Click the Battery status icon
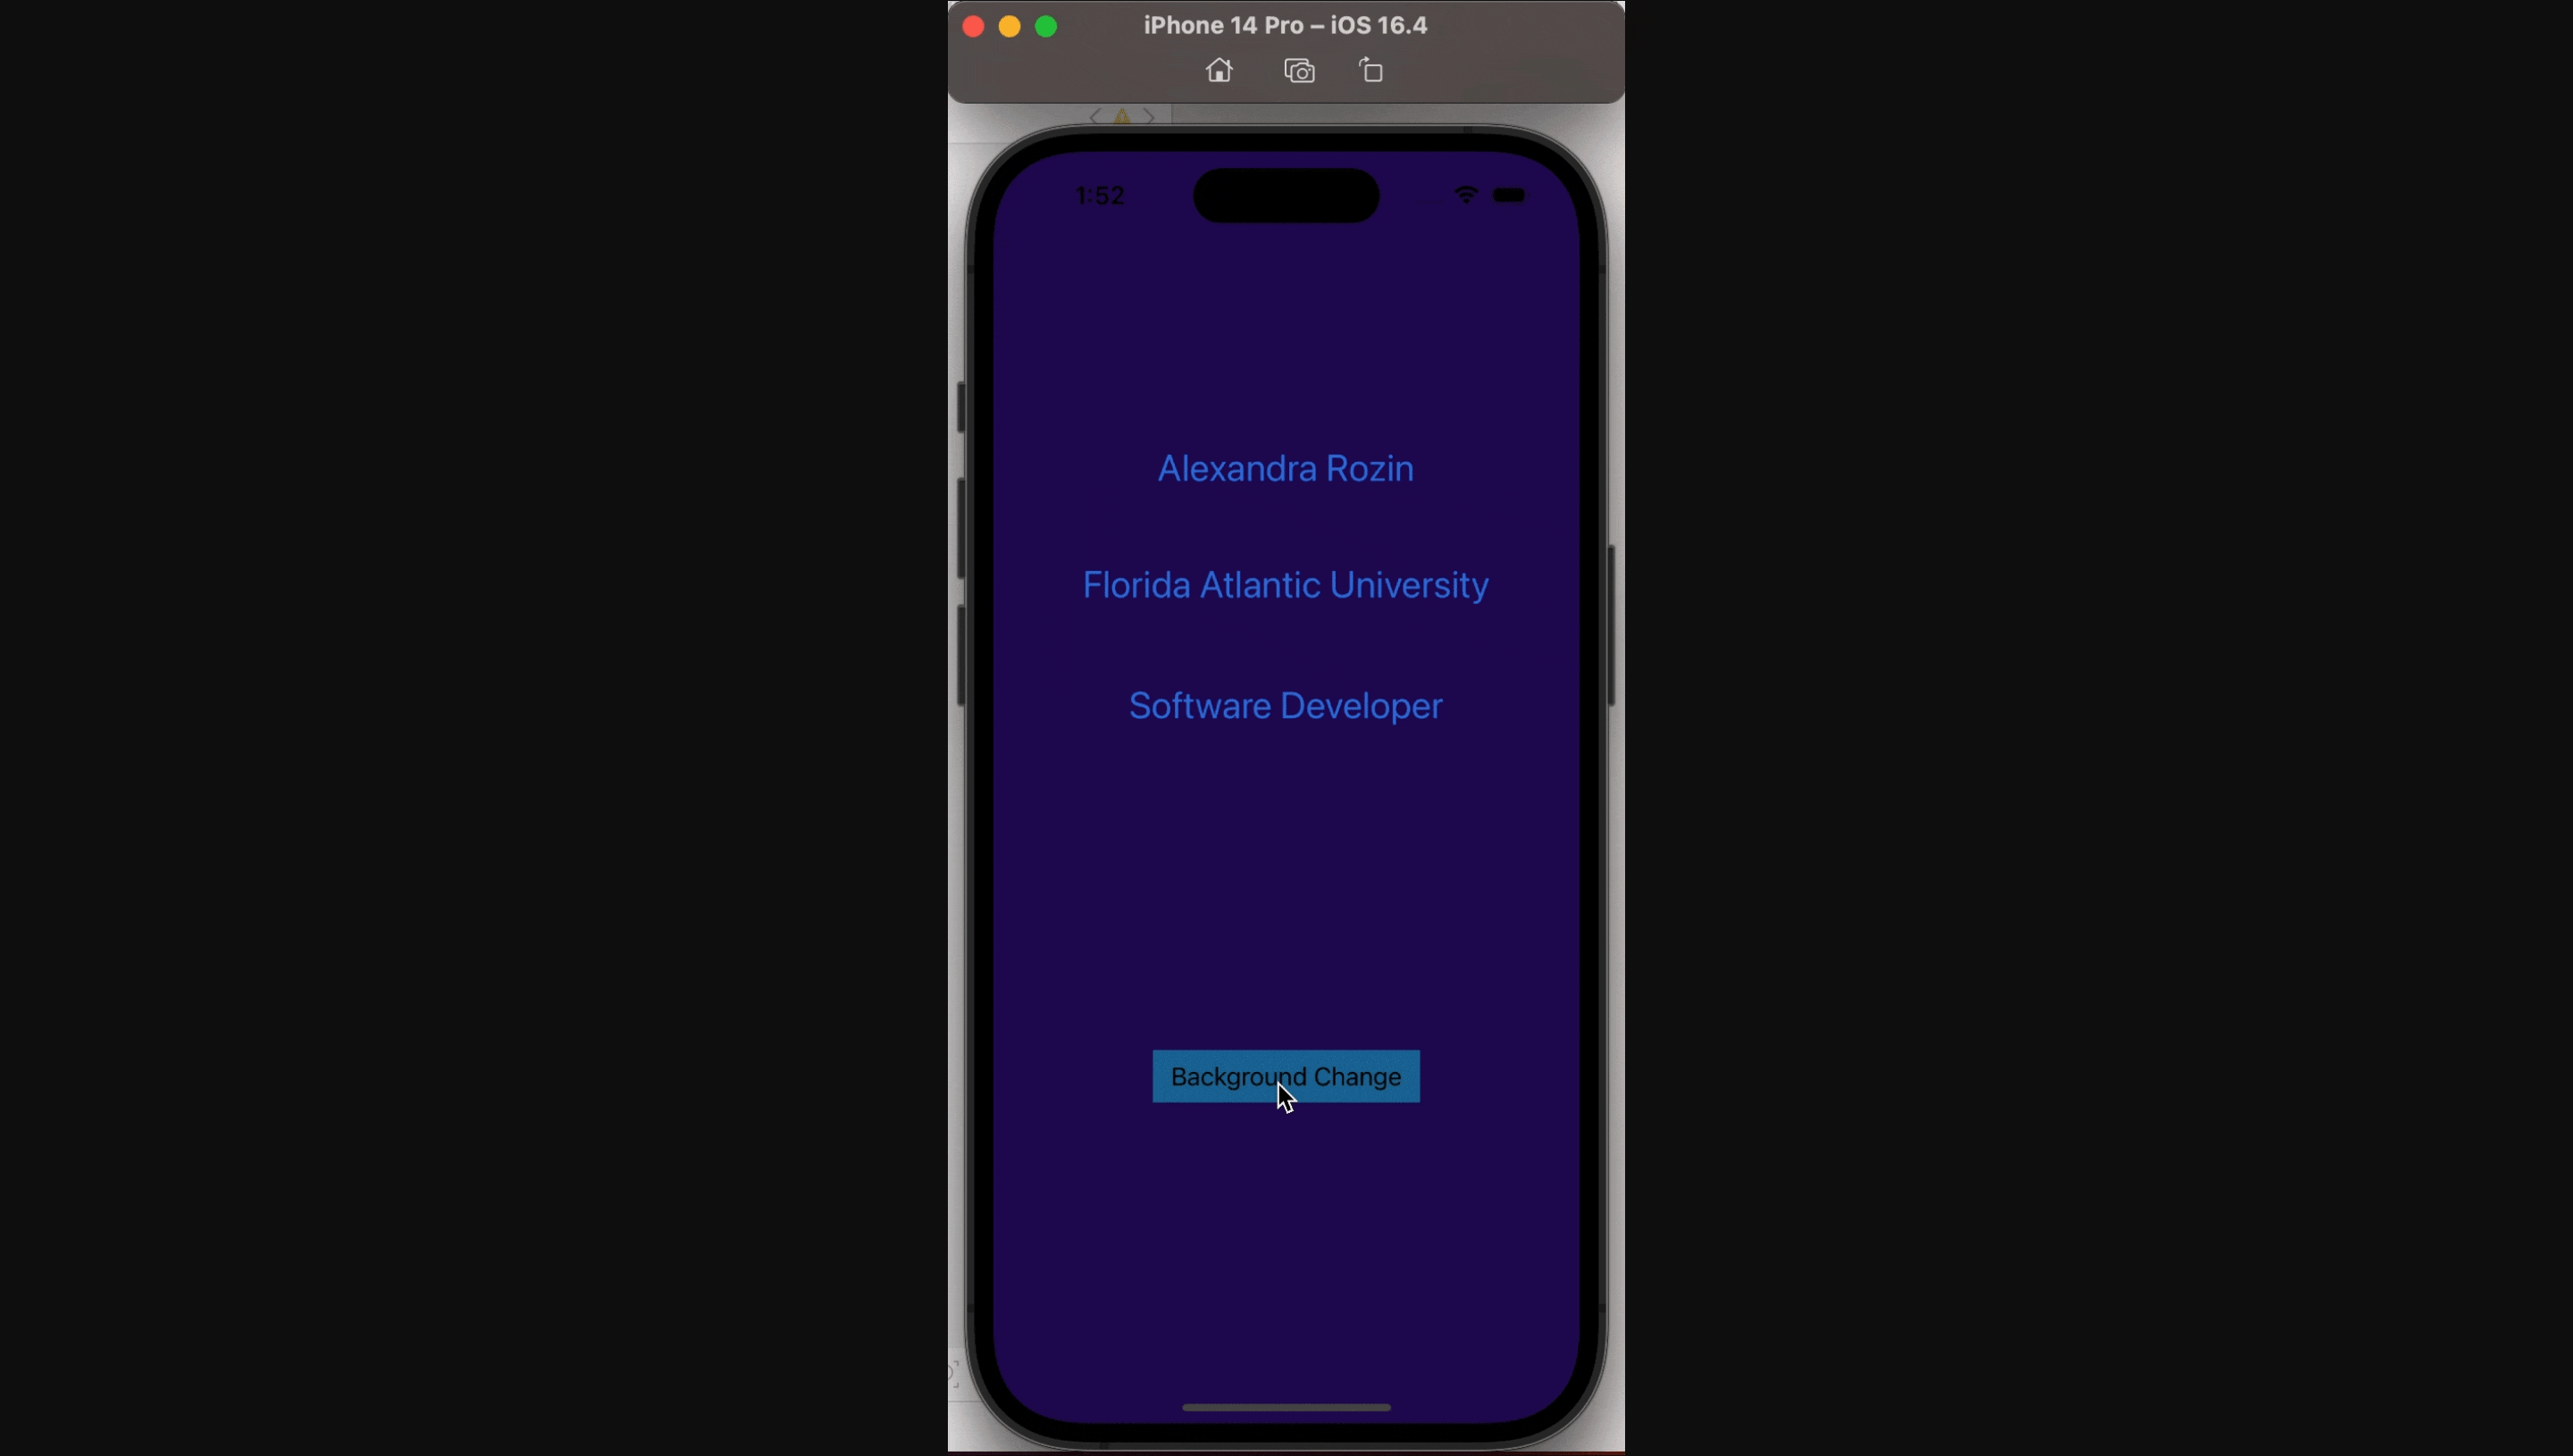 click(1509, 195)
